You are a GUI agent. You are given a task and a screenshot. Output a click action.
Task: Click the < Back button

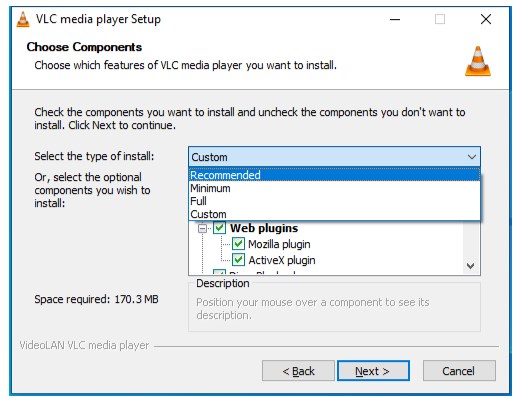[x=298, y=371]
